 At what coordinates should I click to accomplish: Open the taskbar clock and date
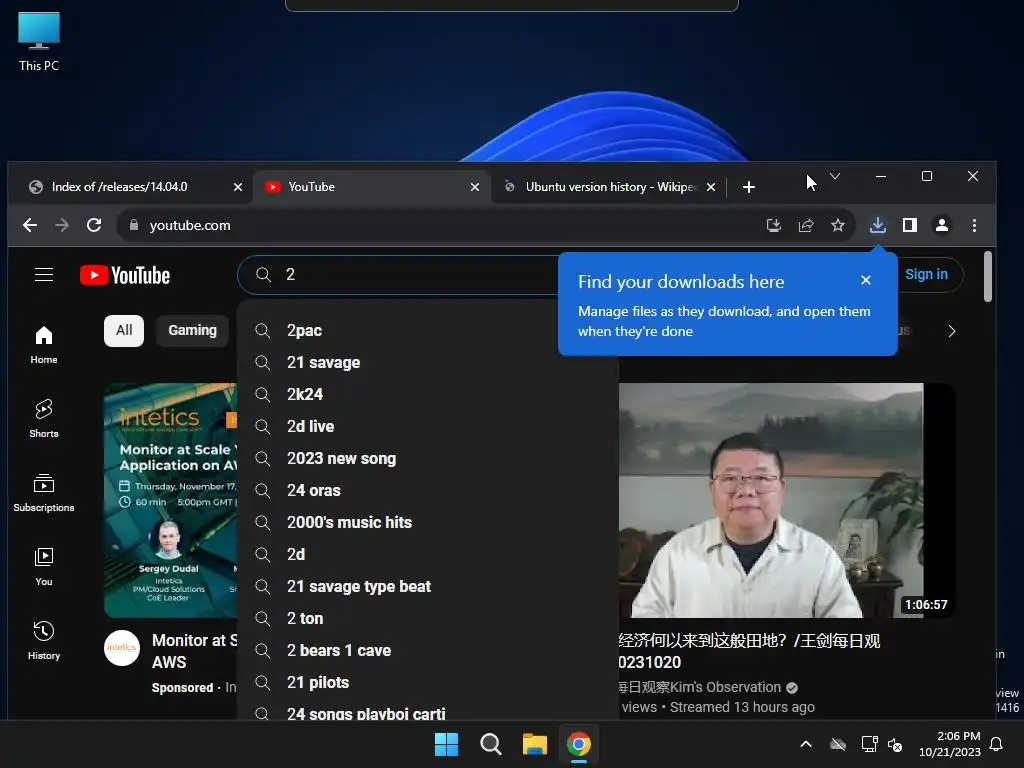tap(950, 744)
